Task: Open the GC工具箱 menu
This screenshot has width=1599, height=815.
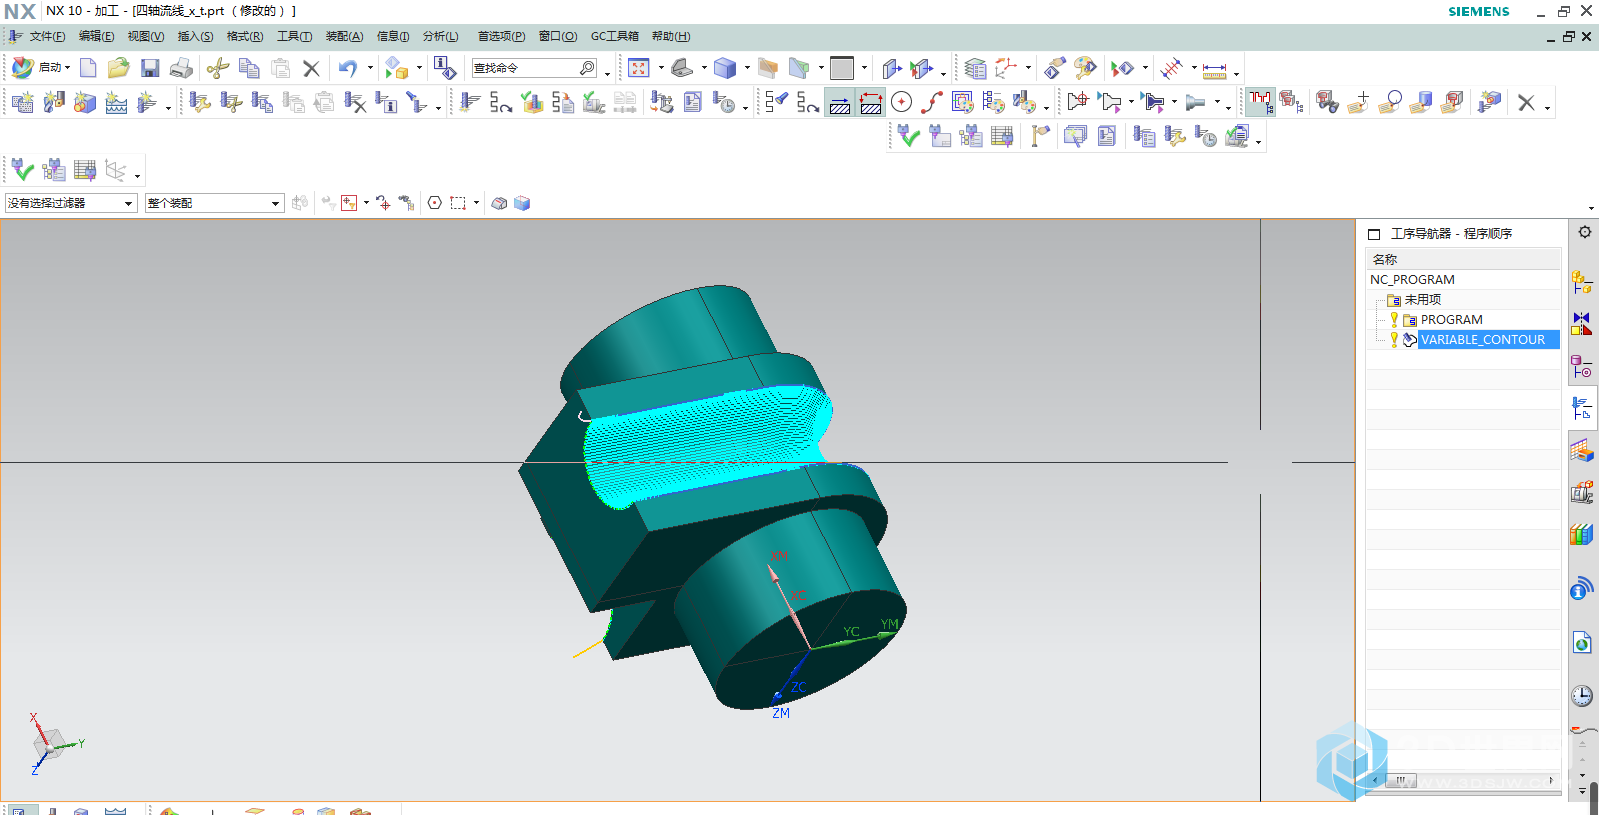Action: pyautogui.click(x=614, y=36)
